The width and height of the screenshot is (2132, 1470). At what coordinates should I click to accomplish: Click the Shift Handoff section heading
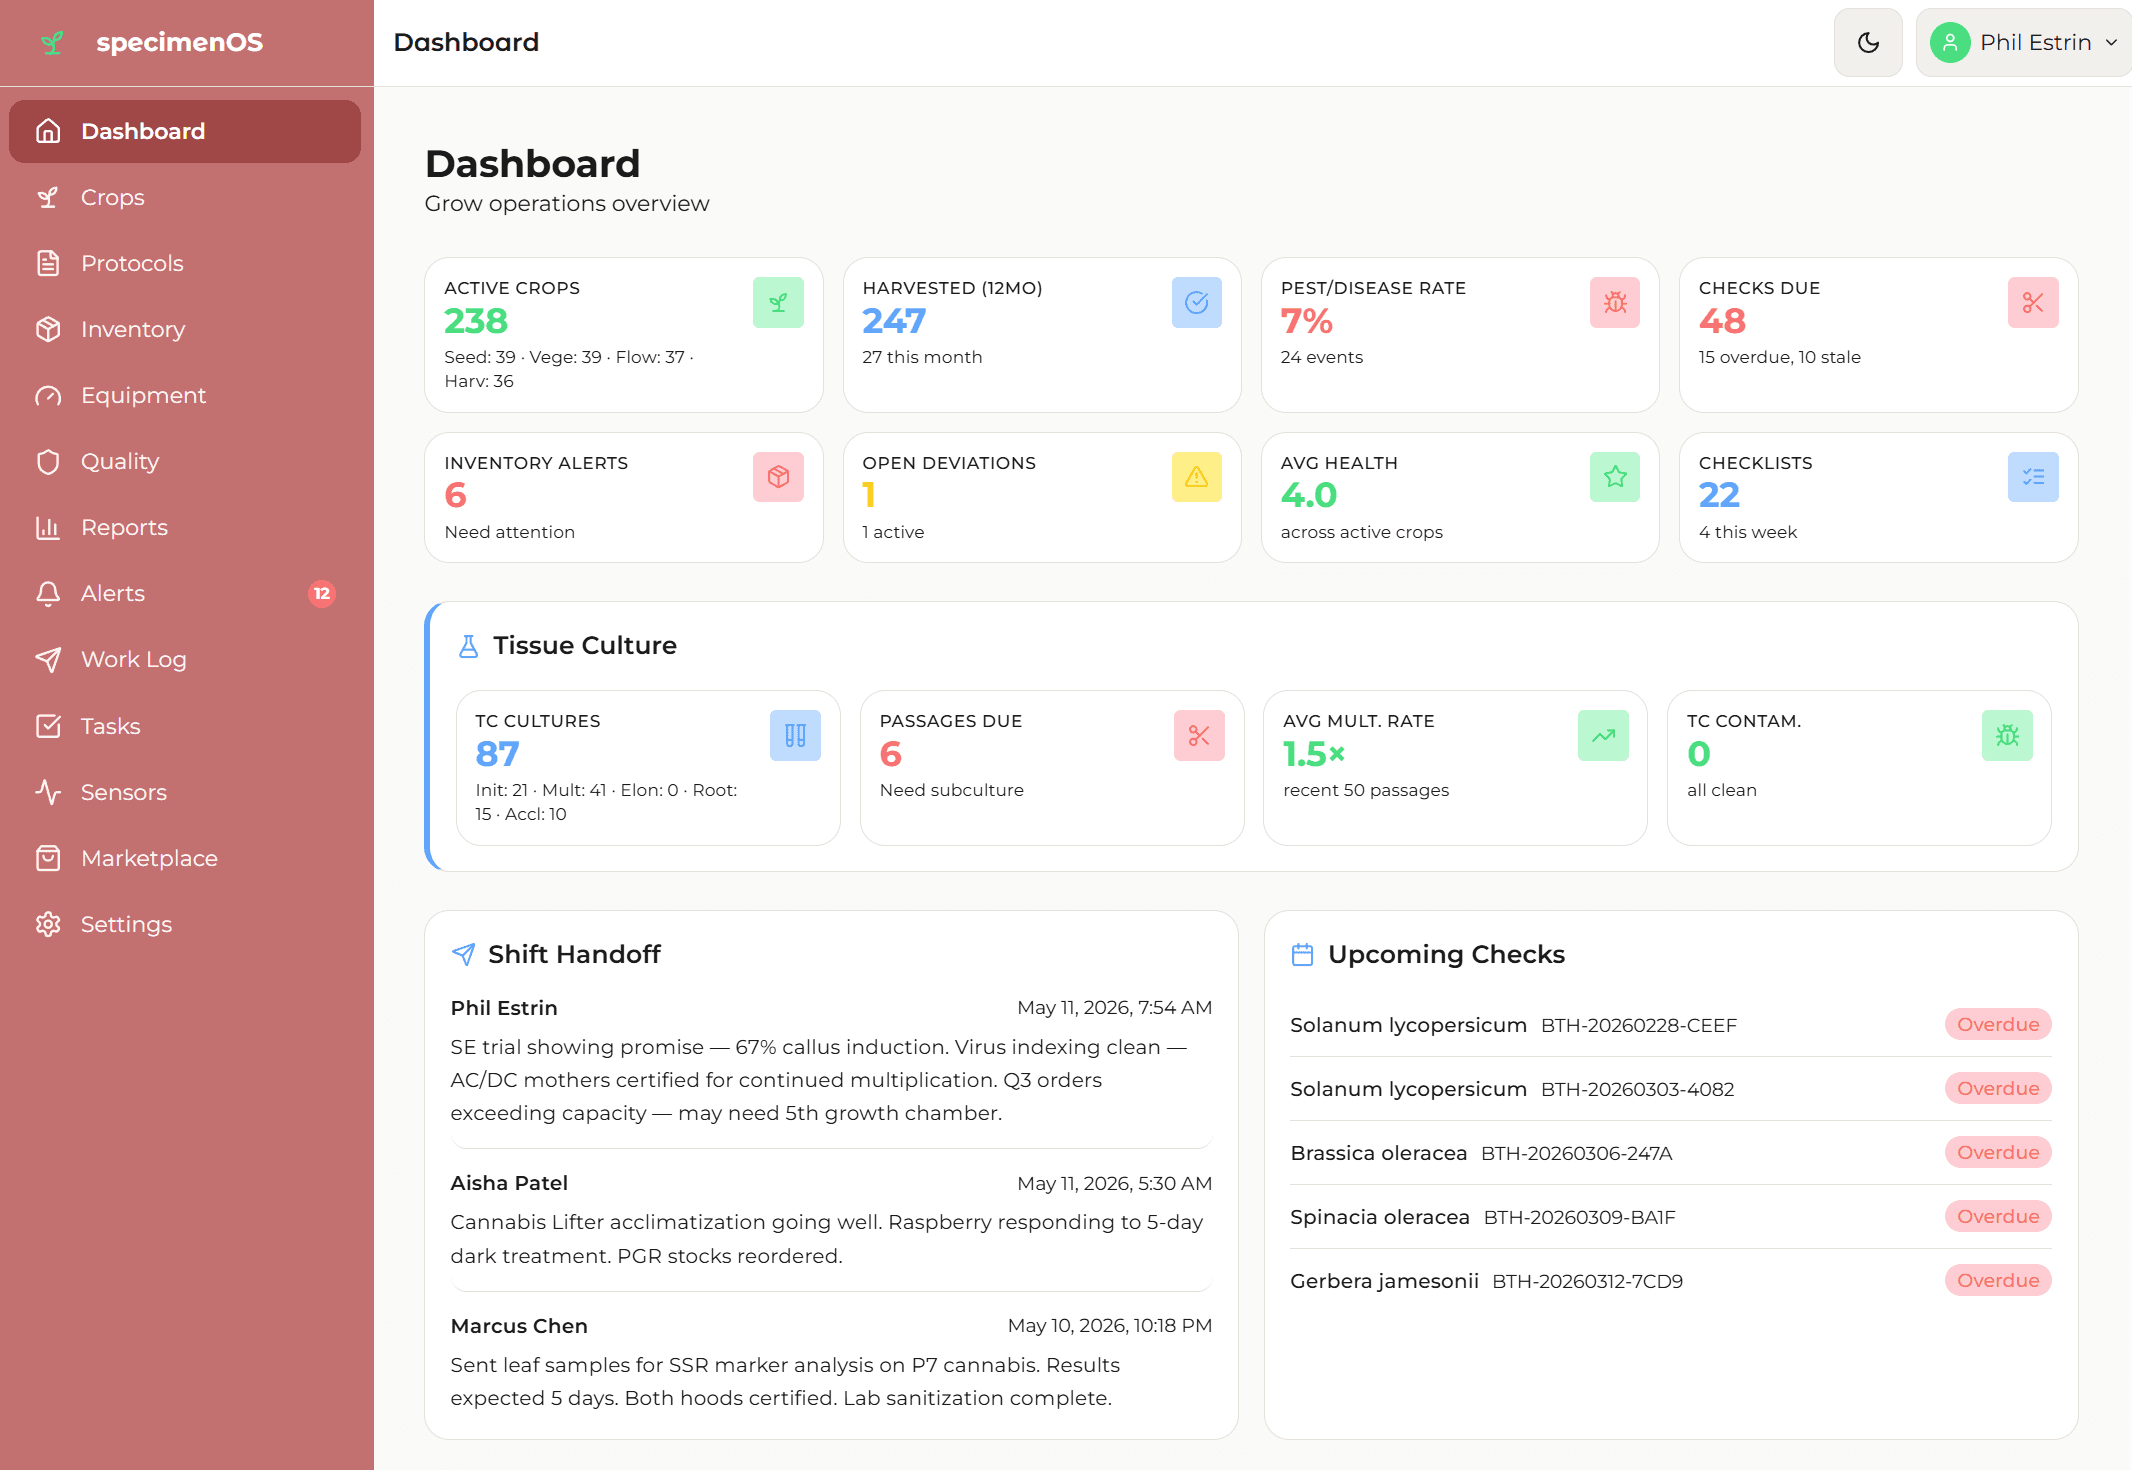574,954
